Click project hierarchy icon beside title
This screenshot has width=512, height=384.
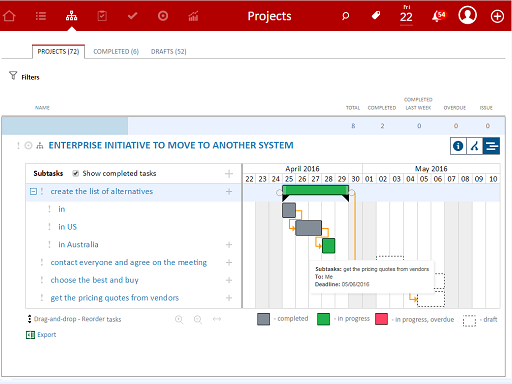point(40,146)
